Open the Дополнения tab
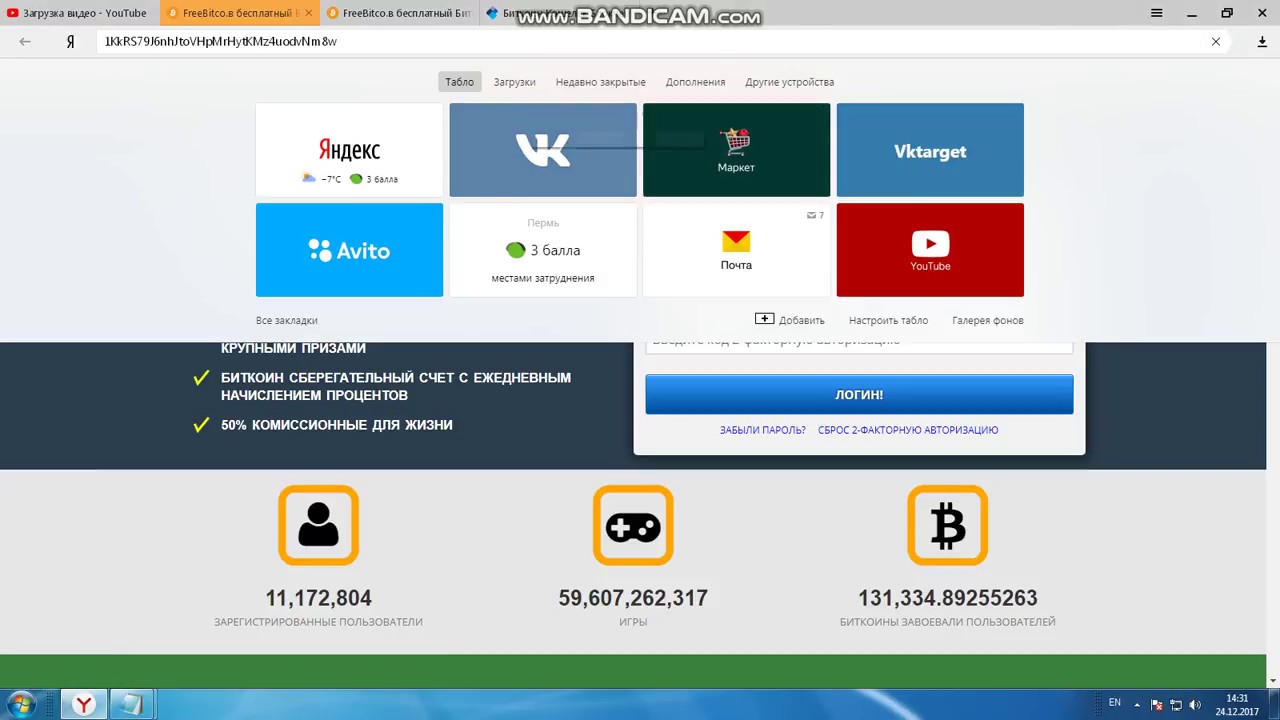Image resolution: width=1280 pixels, height=720 pixels. point(695,82)
